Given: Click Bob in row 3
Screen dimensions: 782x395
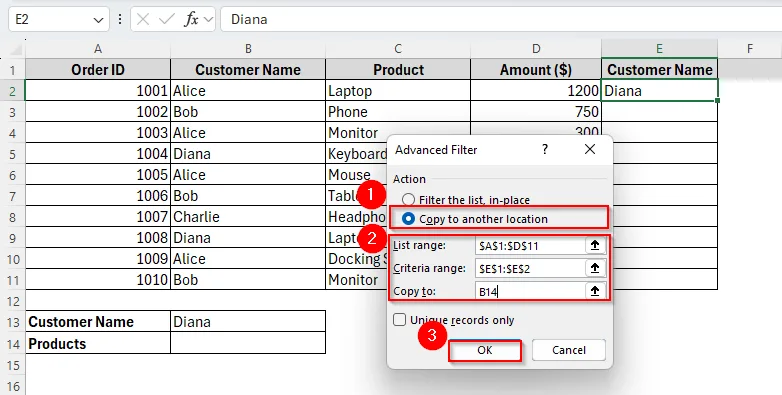Looking at the screenshot, I should pyautogui.click(x=248, y=112).
